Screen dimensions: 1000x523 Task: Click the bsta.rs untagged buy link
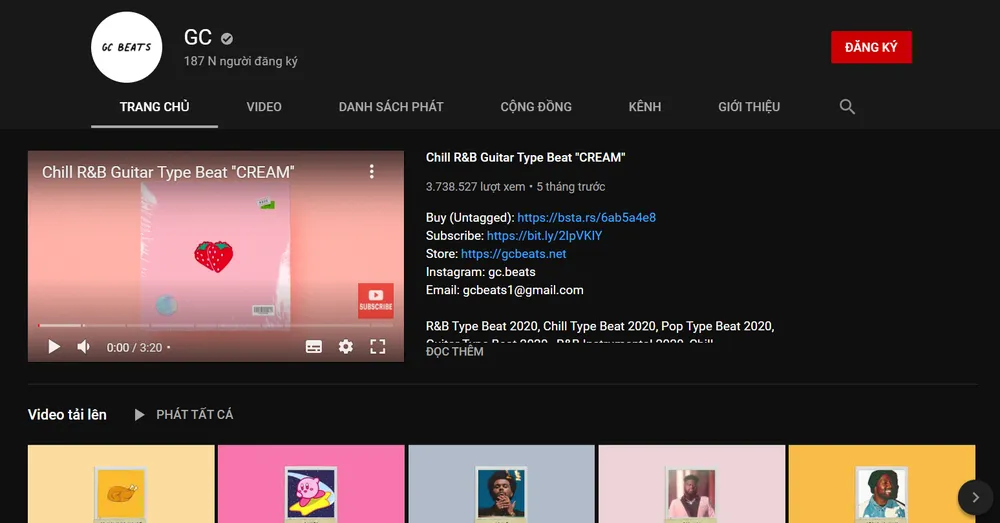coord(586,218)
